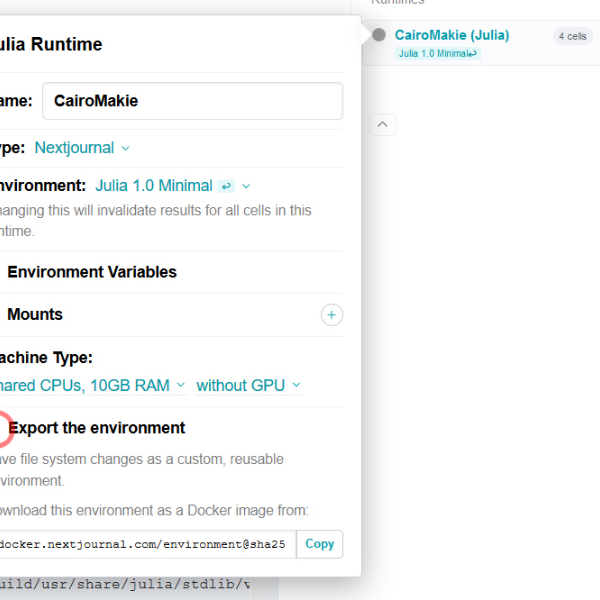Click the Julia 1.0 Minimal tag in the sidebar

coord(438,53)
